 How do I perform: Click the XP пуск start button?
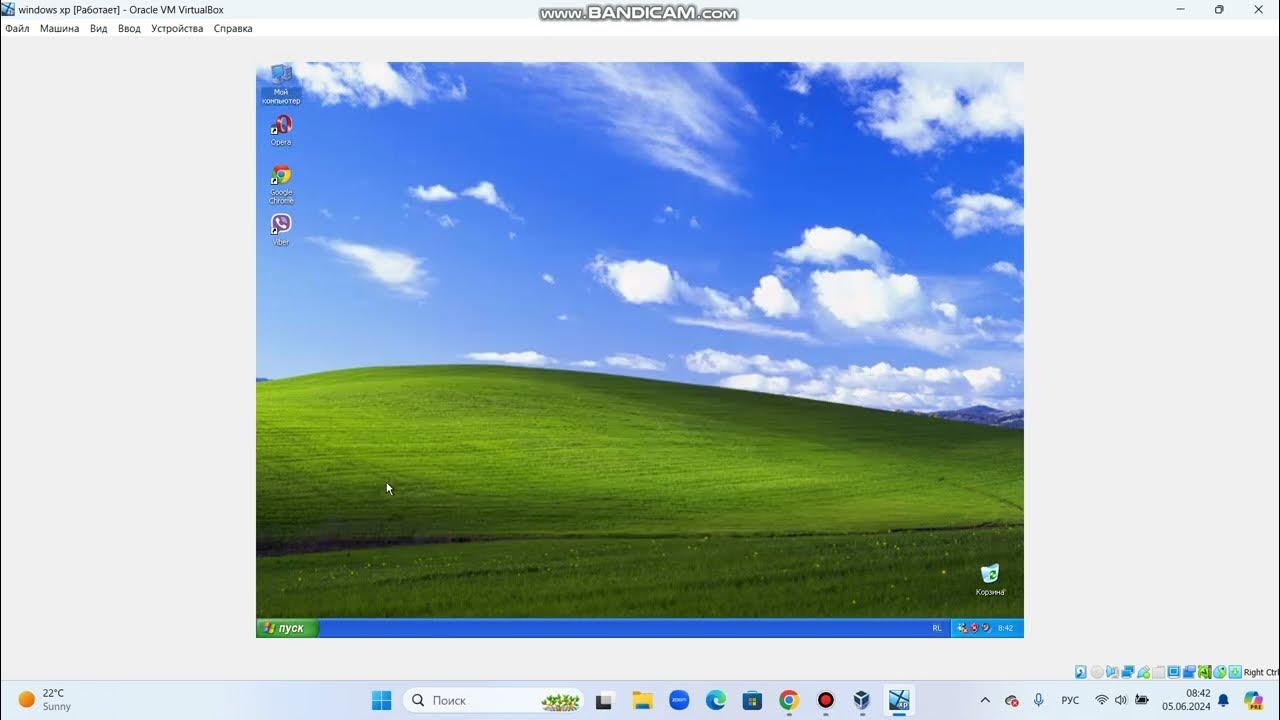(x=287, y=628)
